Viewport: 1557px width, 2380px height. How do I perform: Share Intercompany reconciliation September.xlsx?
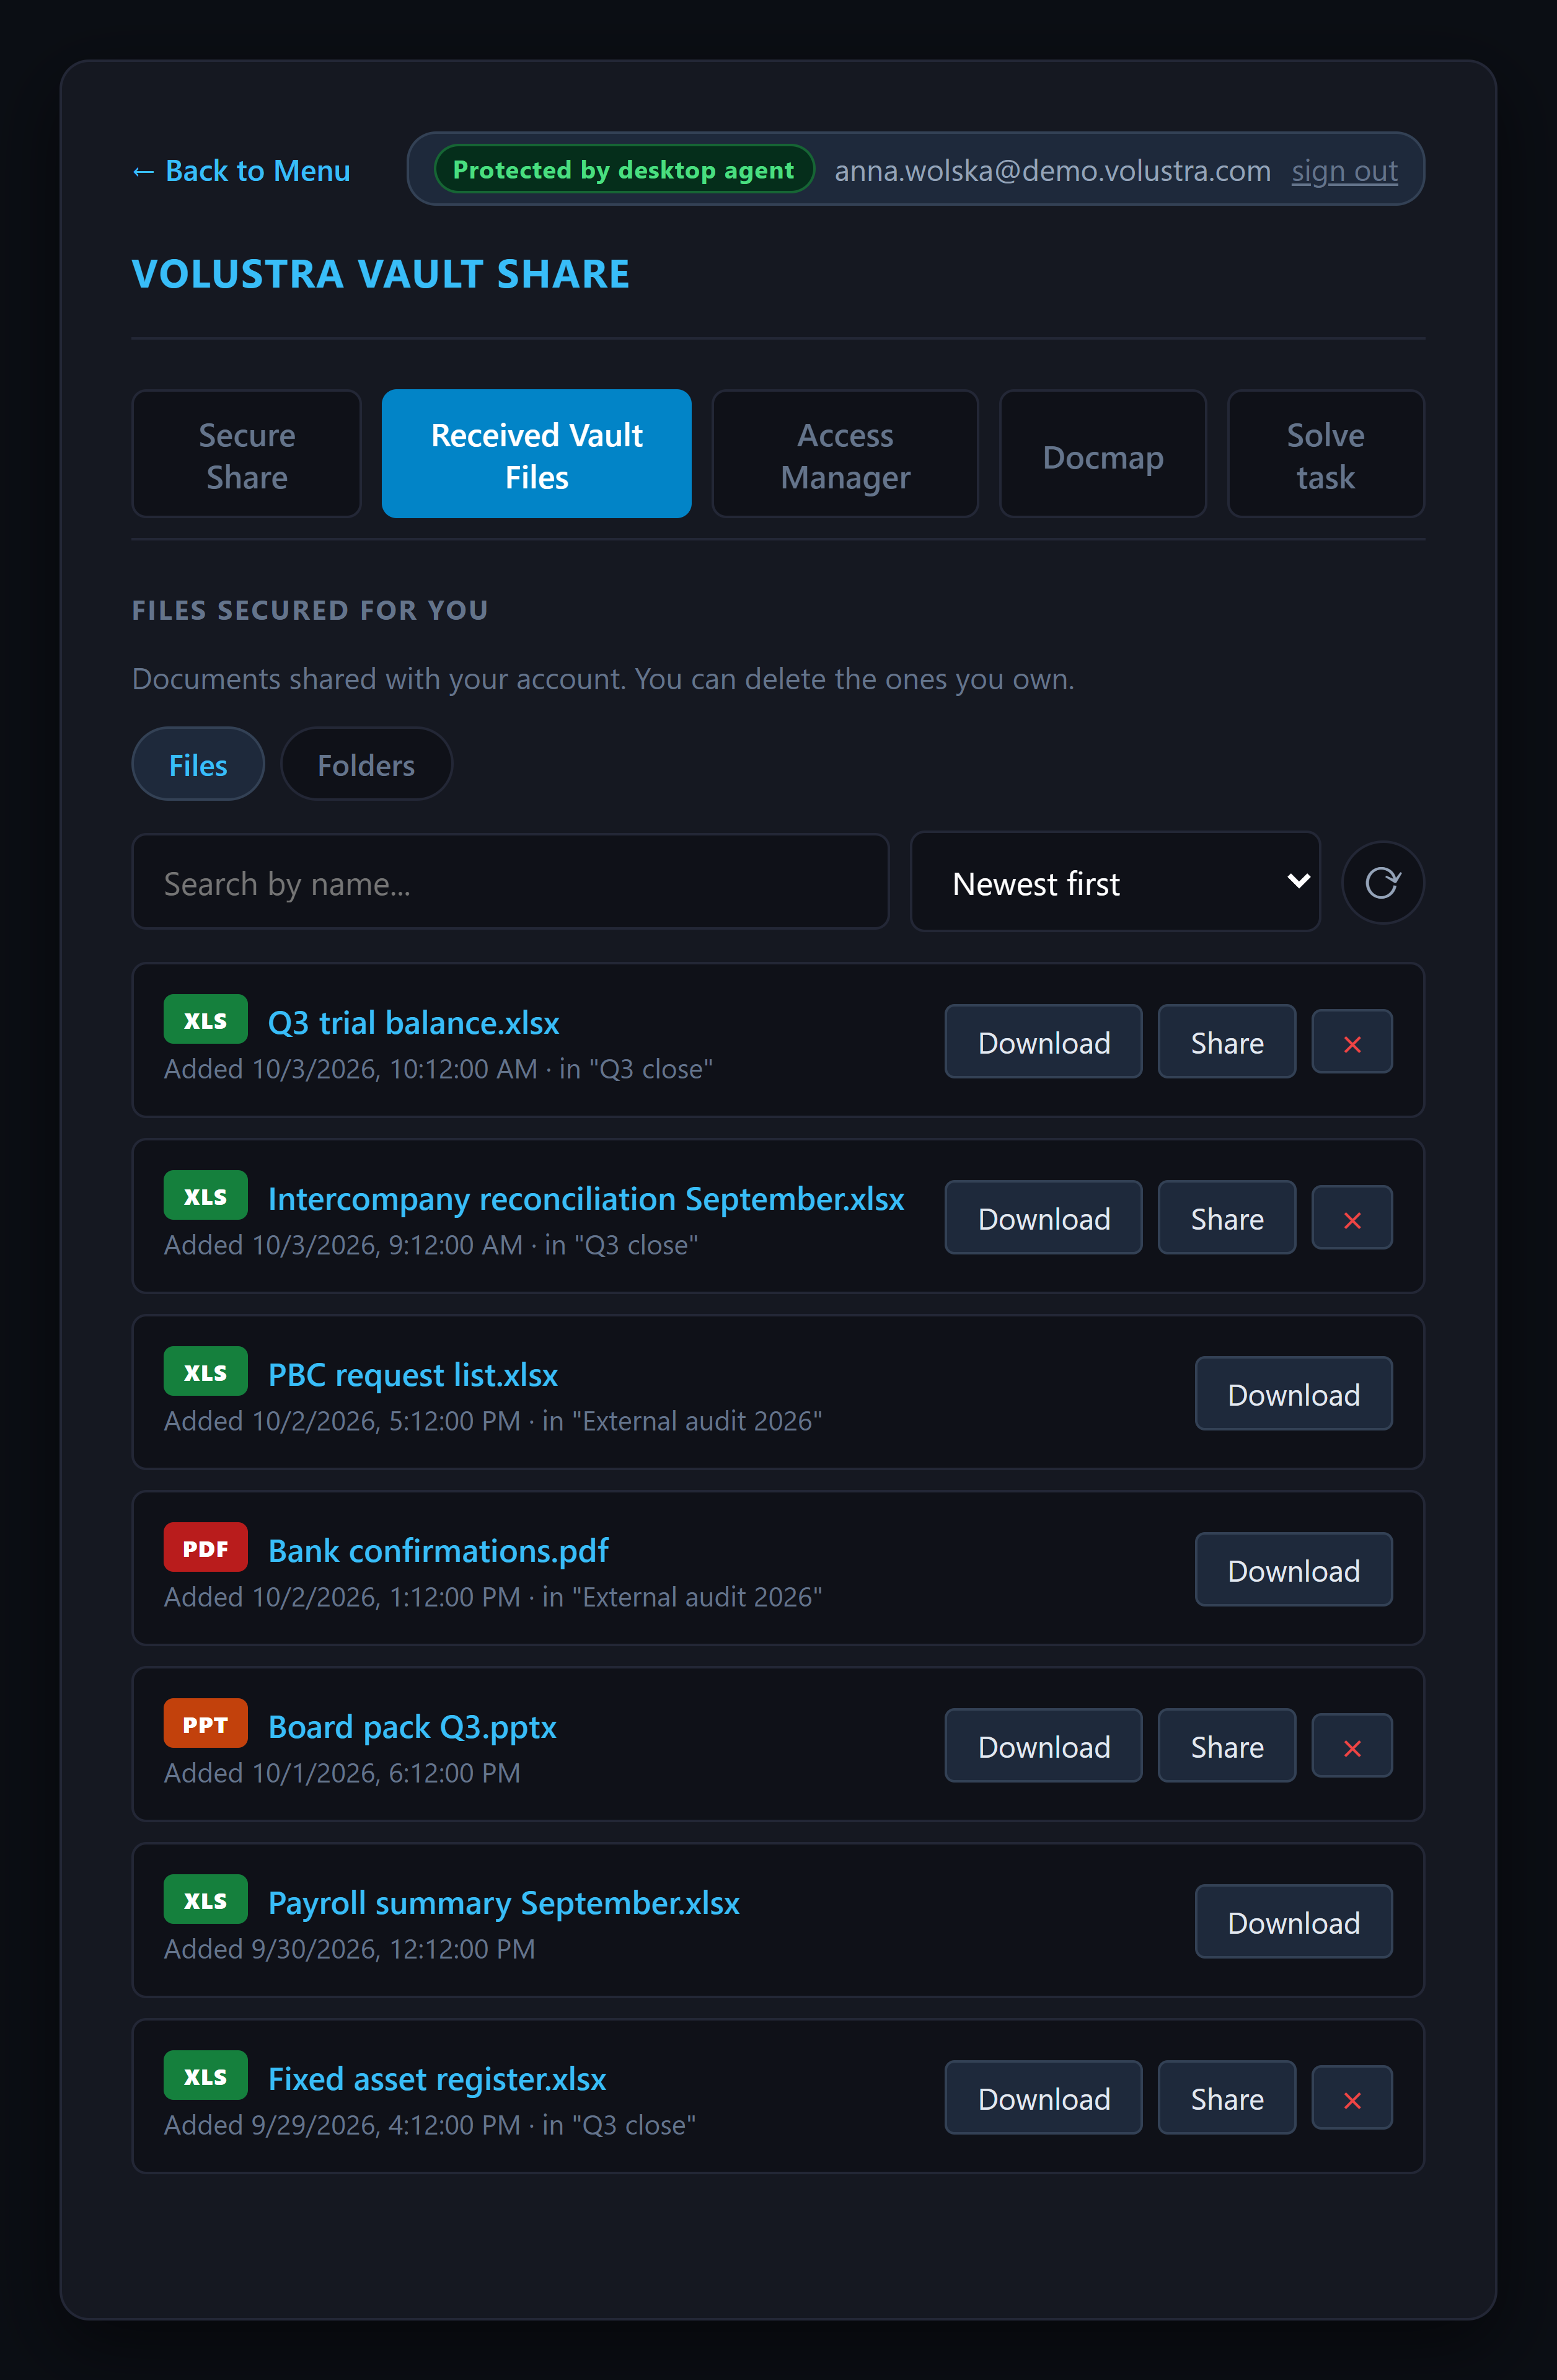[x=1227, y=1218]
